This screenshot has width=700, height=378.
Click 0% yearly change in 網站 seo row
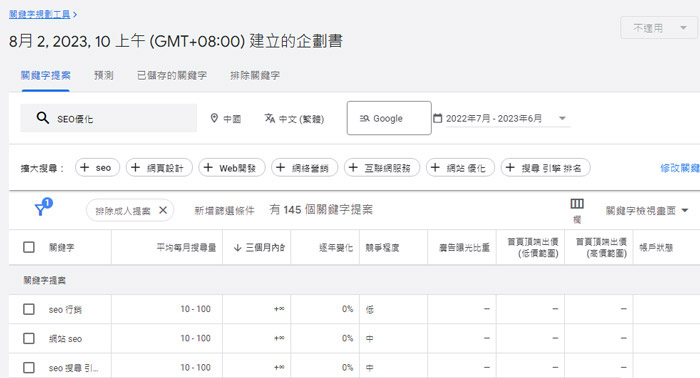point(347,338)
